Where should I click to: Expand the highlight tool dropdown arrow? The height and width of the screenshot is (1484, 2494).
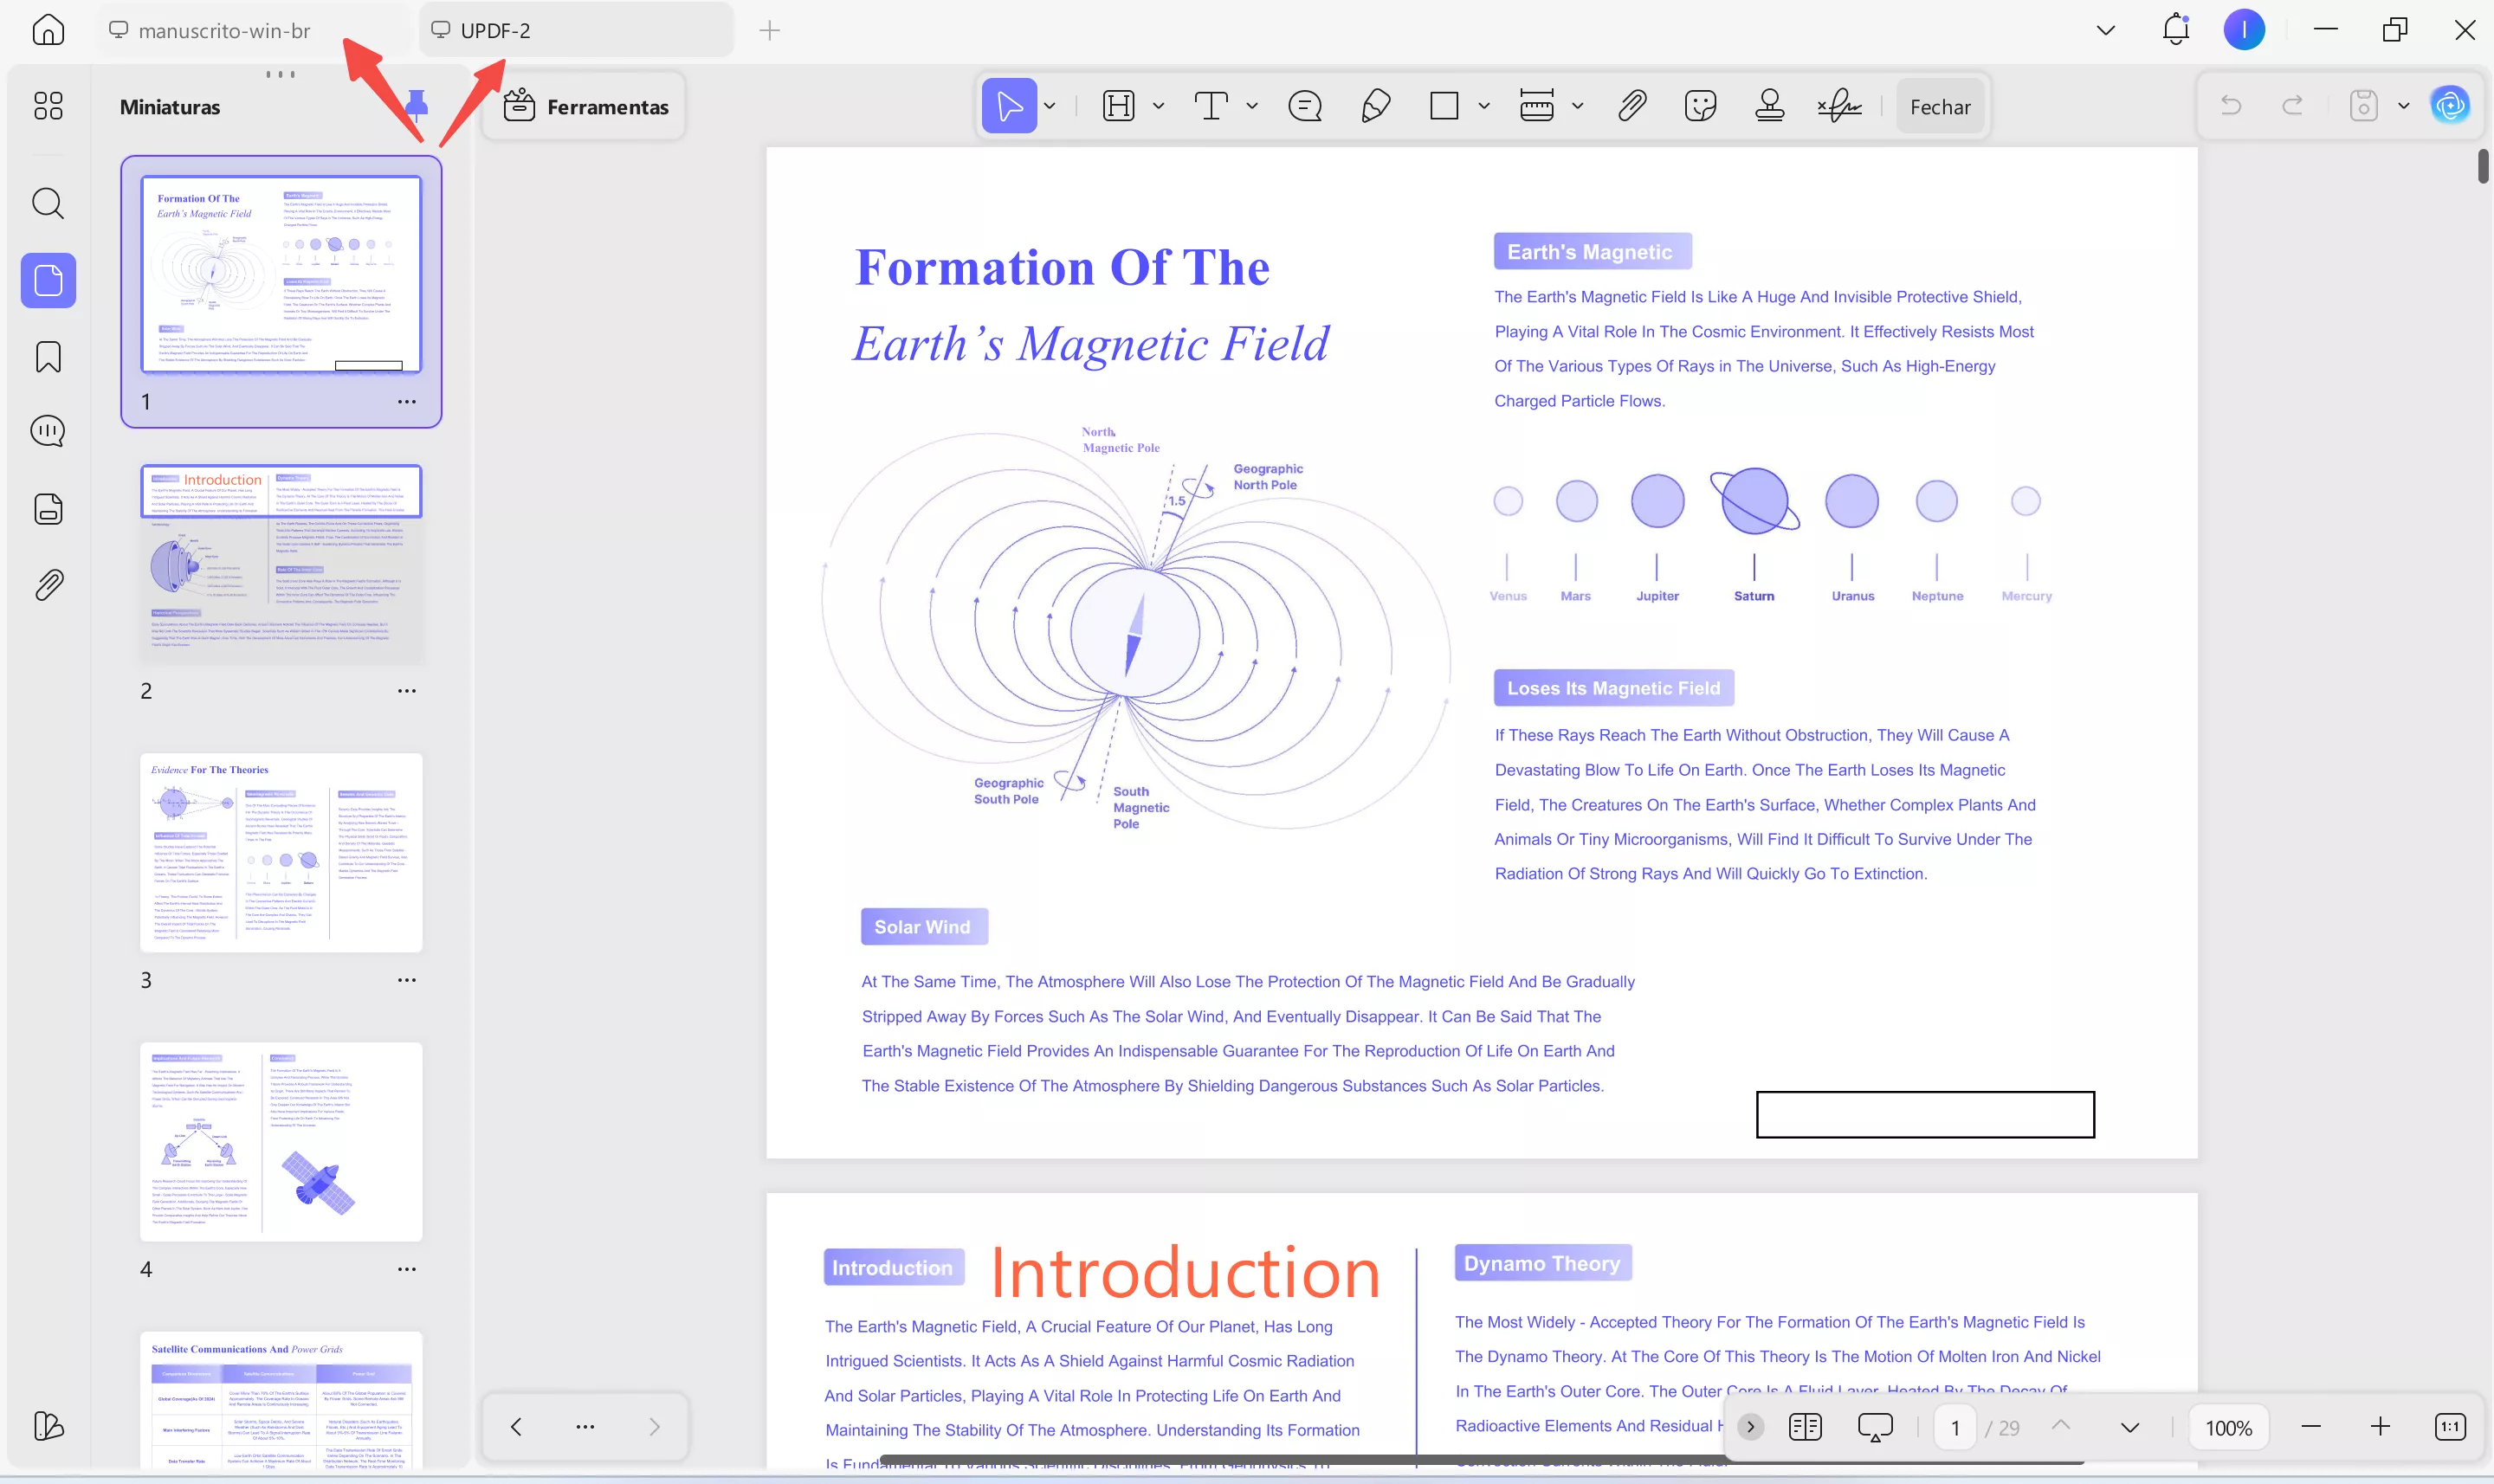click(1159, 106)
